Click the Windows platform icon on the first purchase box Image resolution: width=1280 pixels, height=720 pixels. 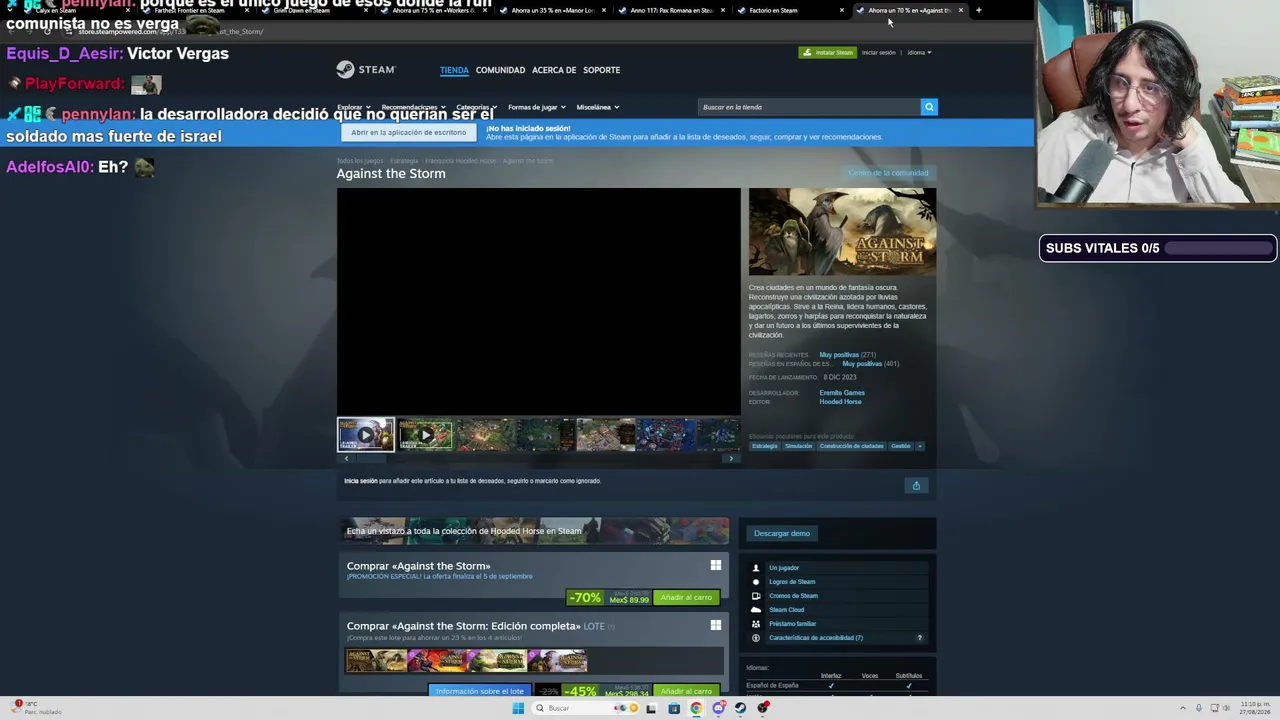(716, 565)
